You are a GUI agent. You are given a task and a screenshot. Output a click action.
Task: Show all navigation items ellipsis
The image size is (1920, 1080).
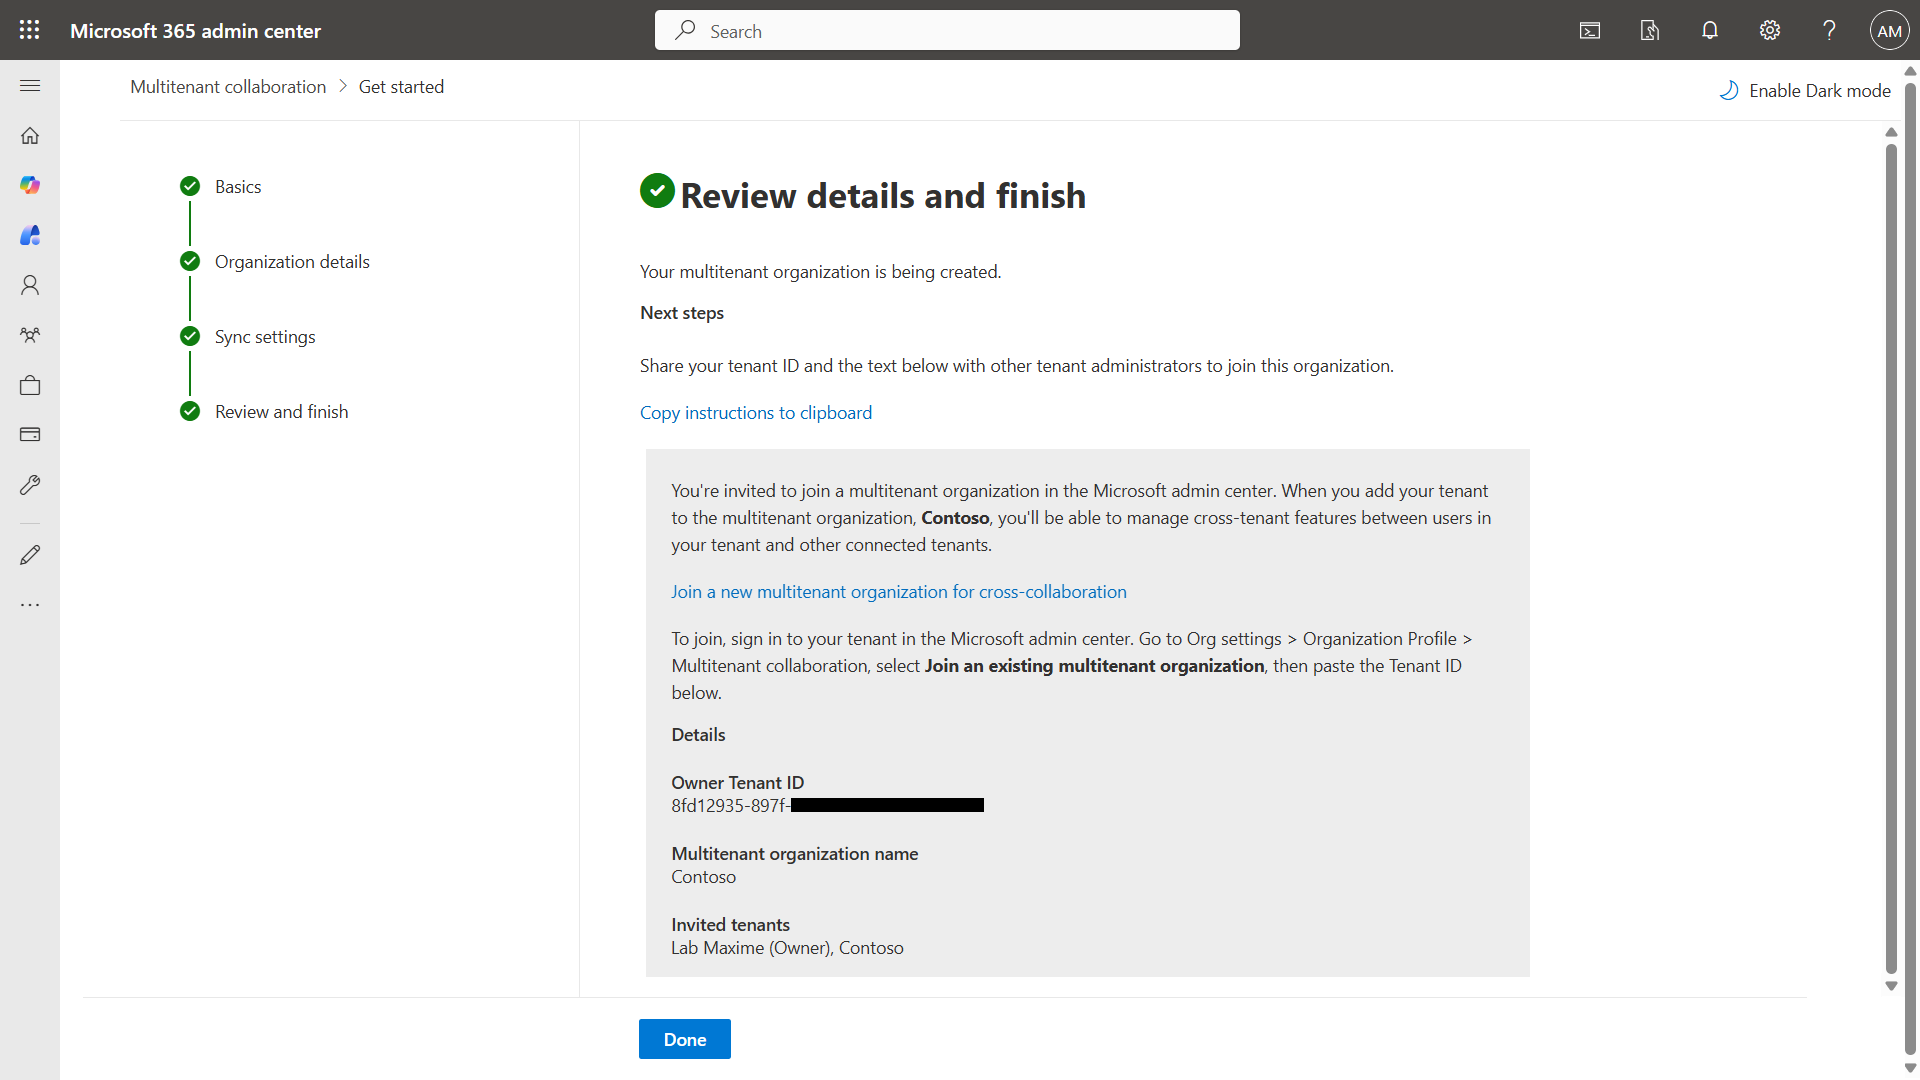coord(30,605)
